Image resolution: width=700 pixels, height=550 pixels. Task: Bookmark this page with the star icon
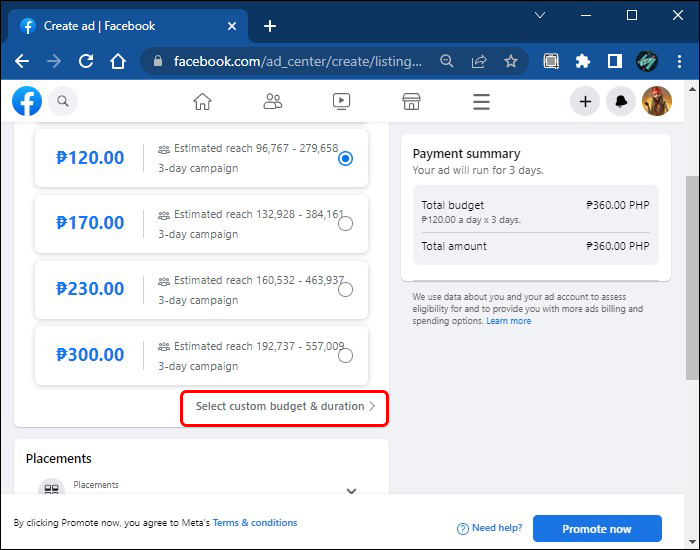(x=511, y=61)
